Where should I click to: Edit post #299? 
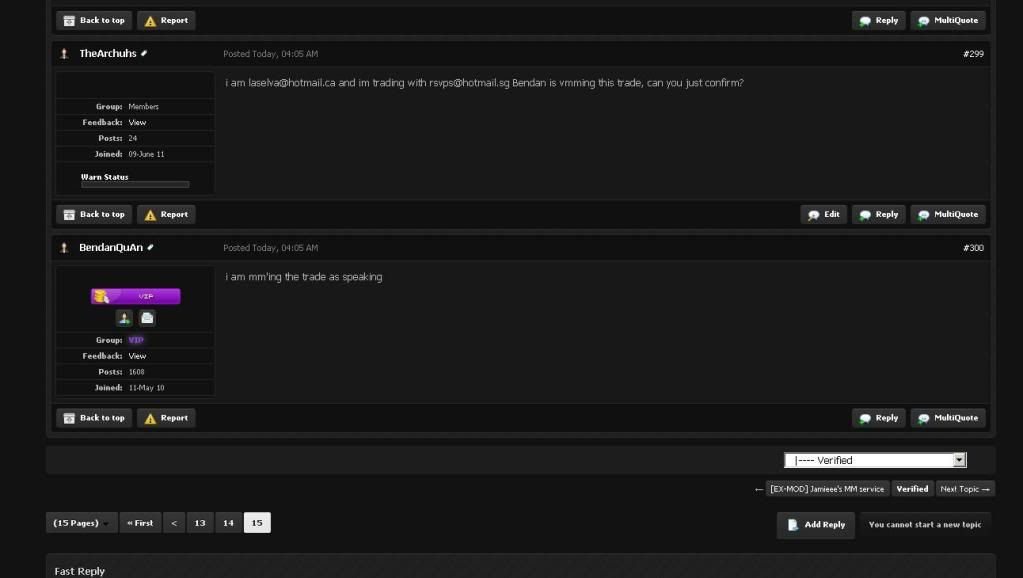coord(823,215)
